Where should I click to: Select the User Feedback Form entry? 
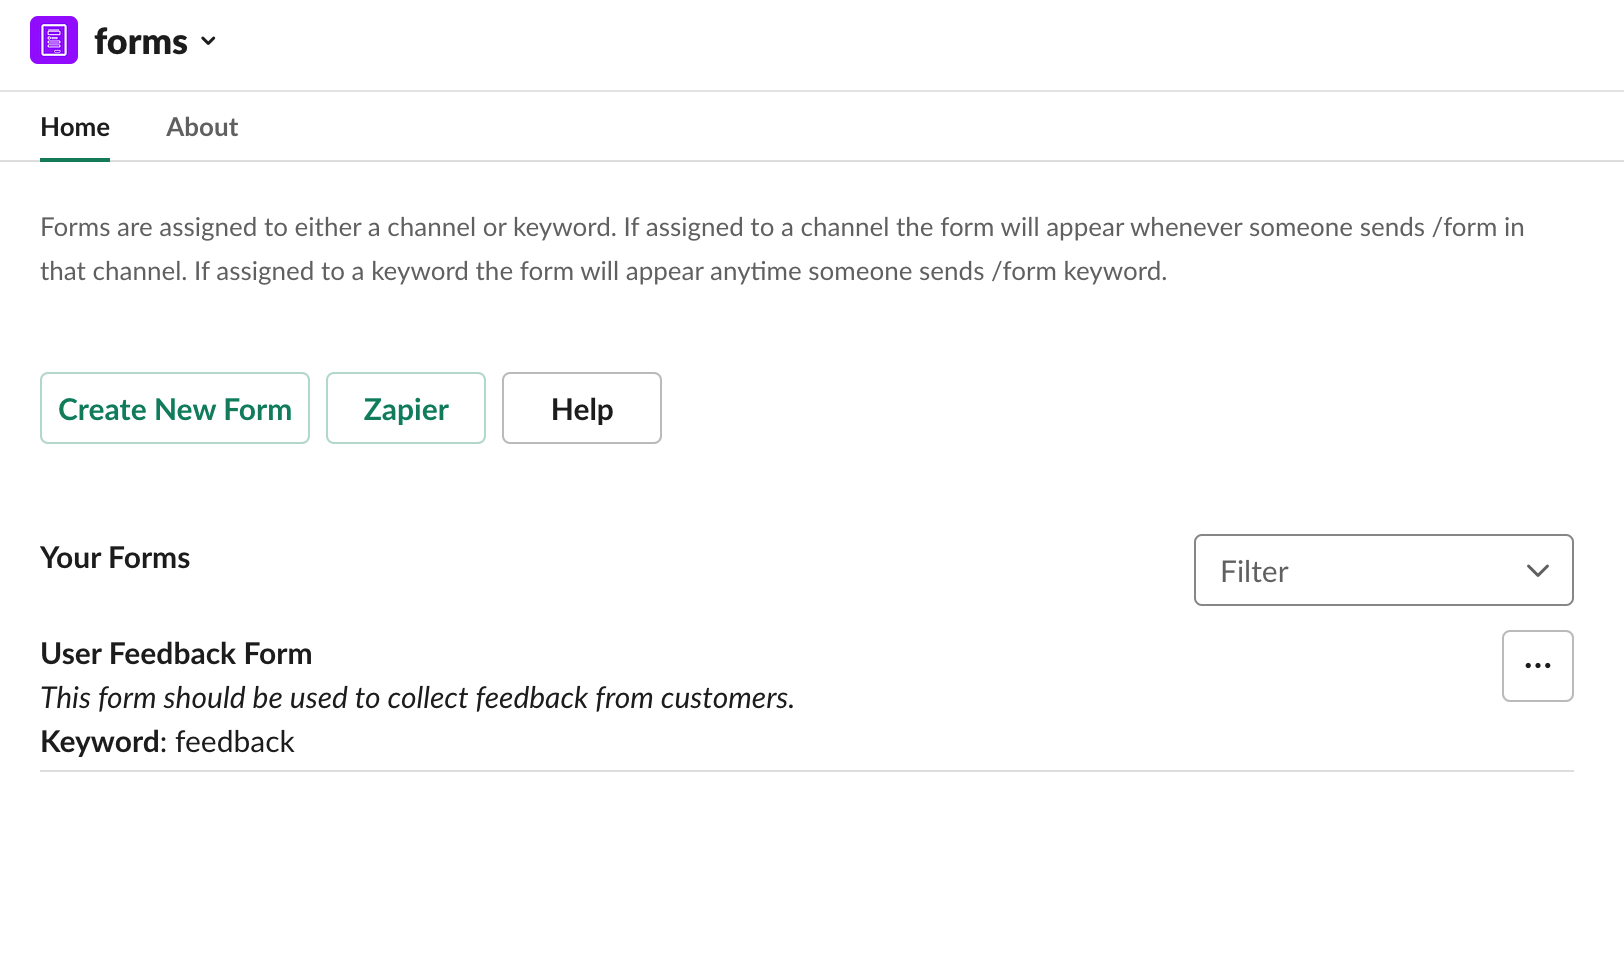pyautogui.click(x=175, y=653)
